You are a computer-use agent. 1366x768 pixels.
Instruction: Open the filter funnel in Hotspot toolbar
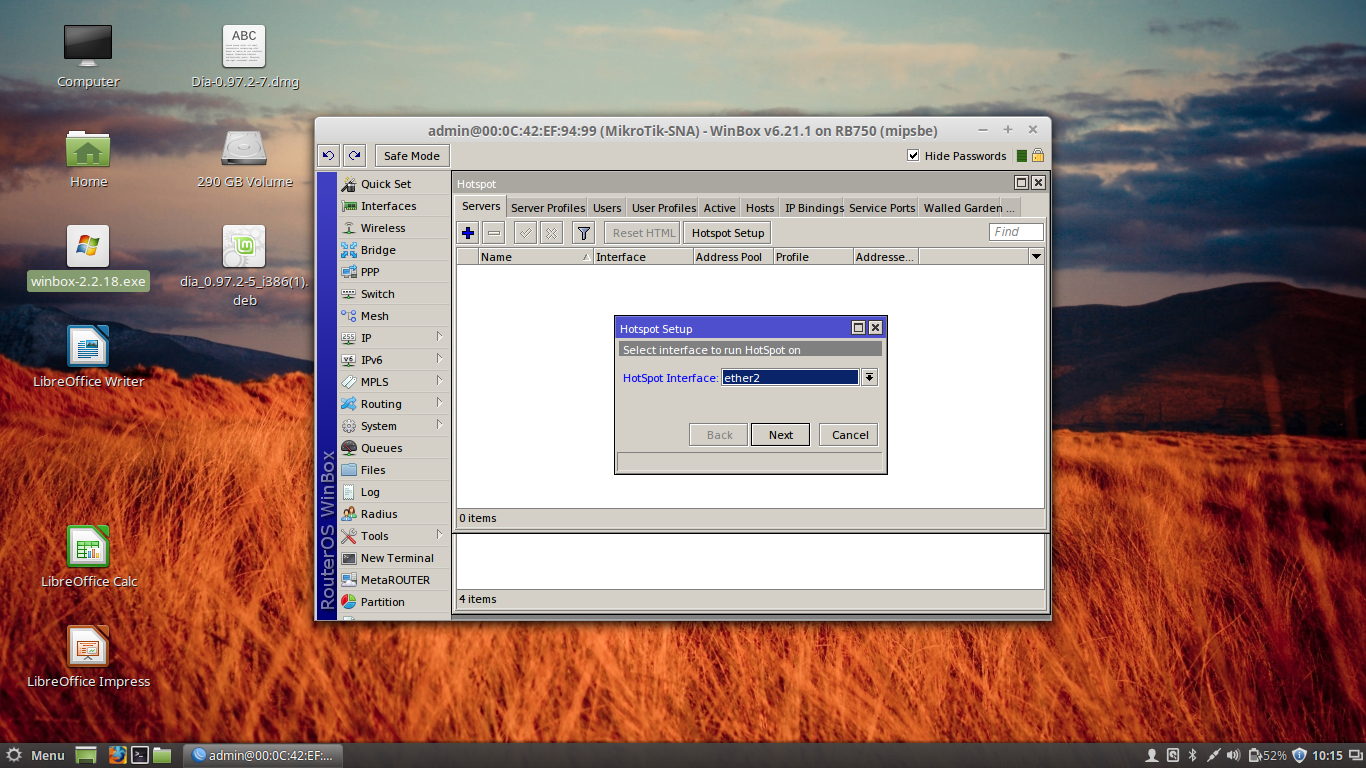[584, 233]
